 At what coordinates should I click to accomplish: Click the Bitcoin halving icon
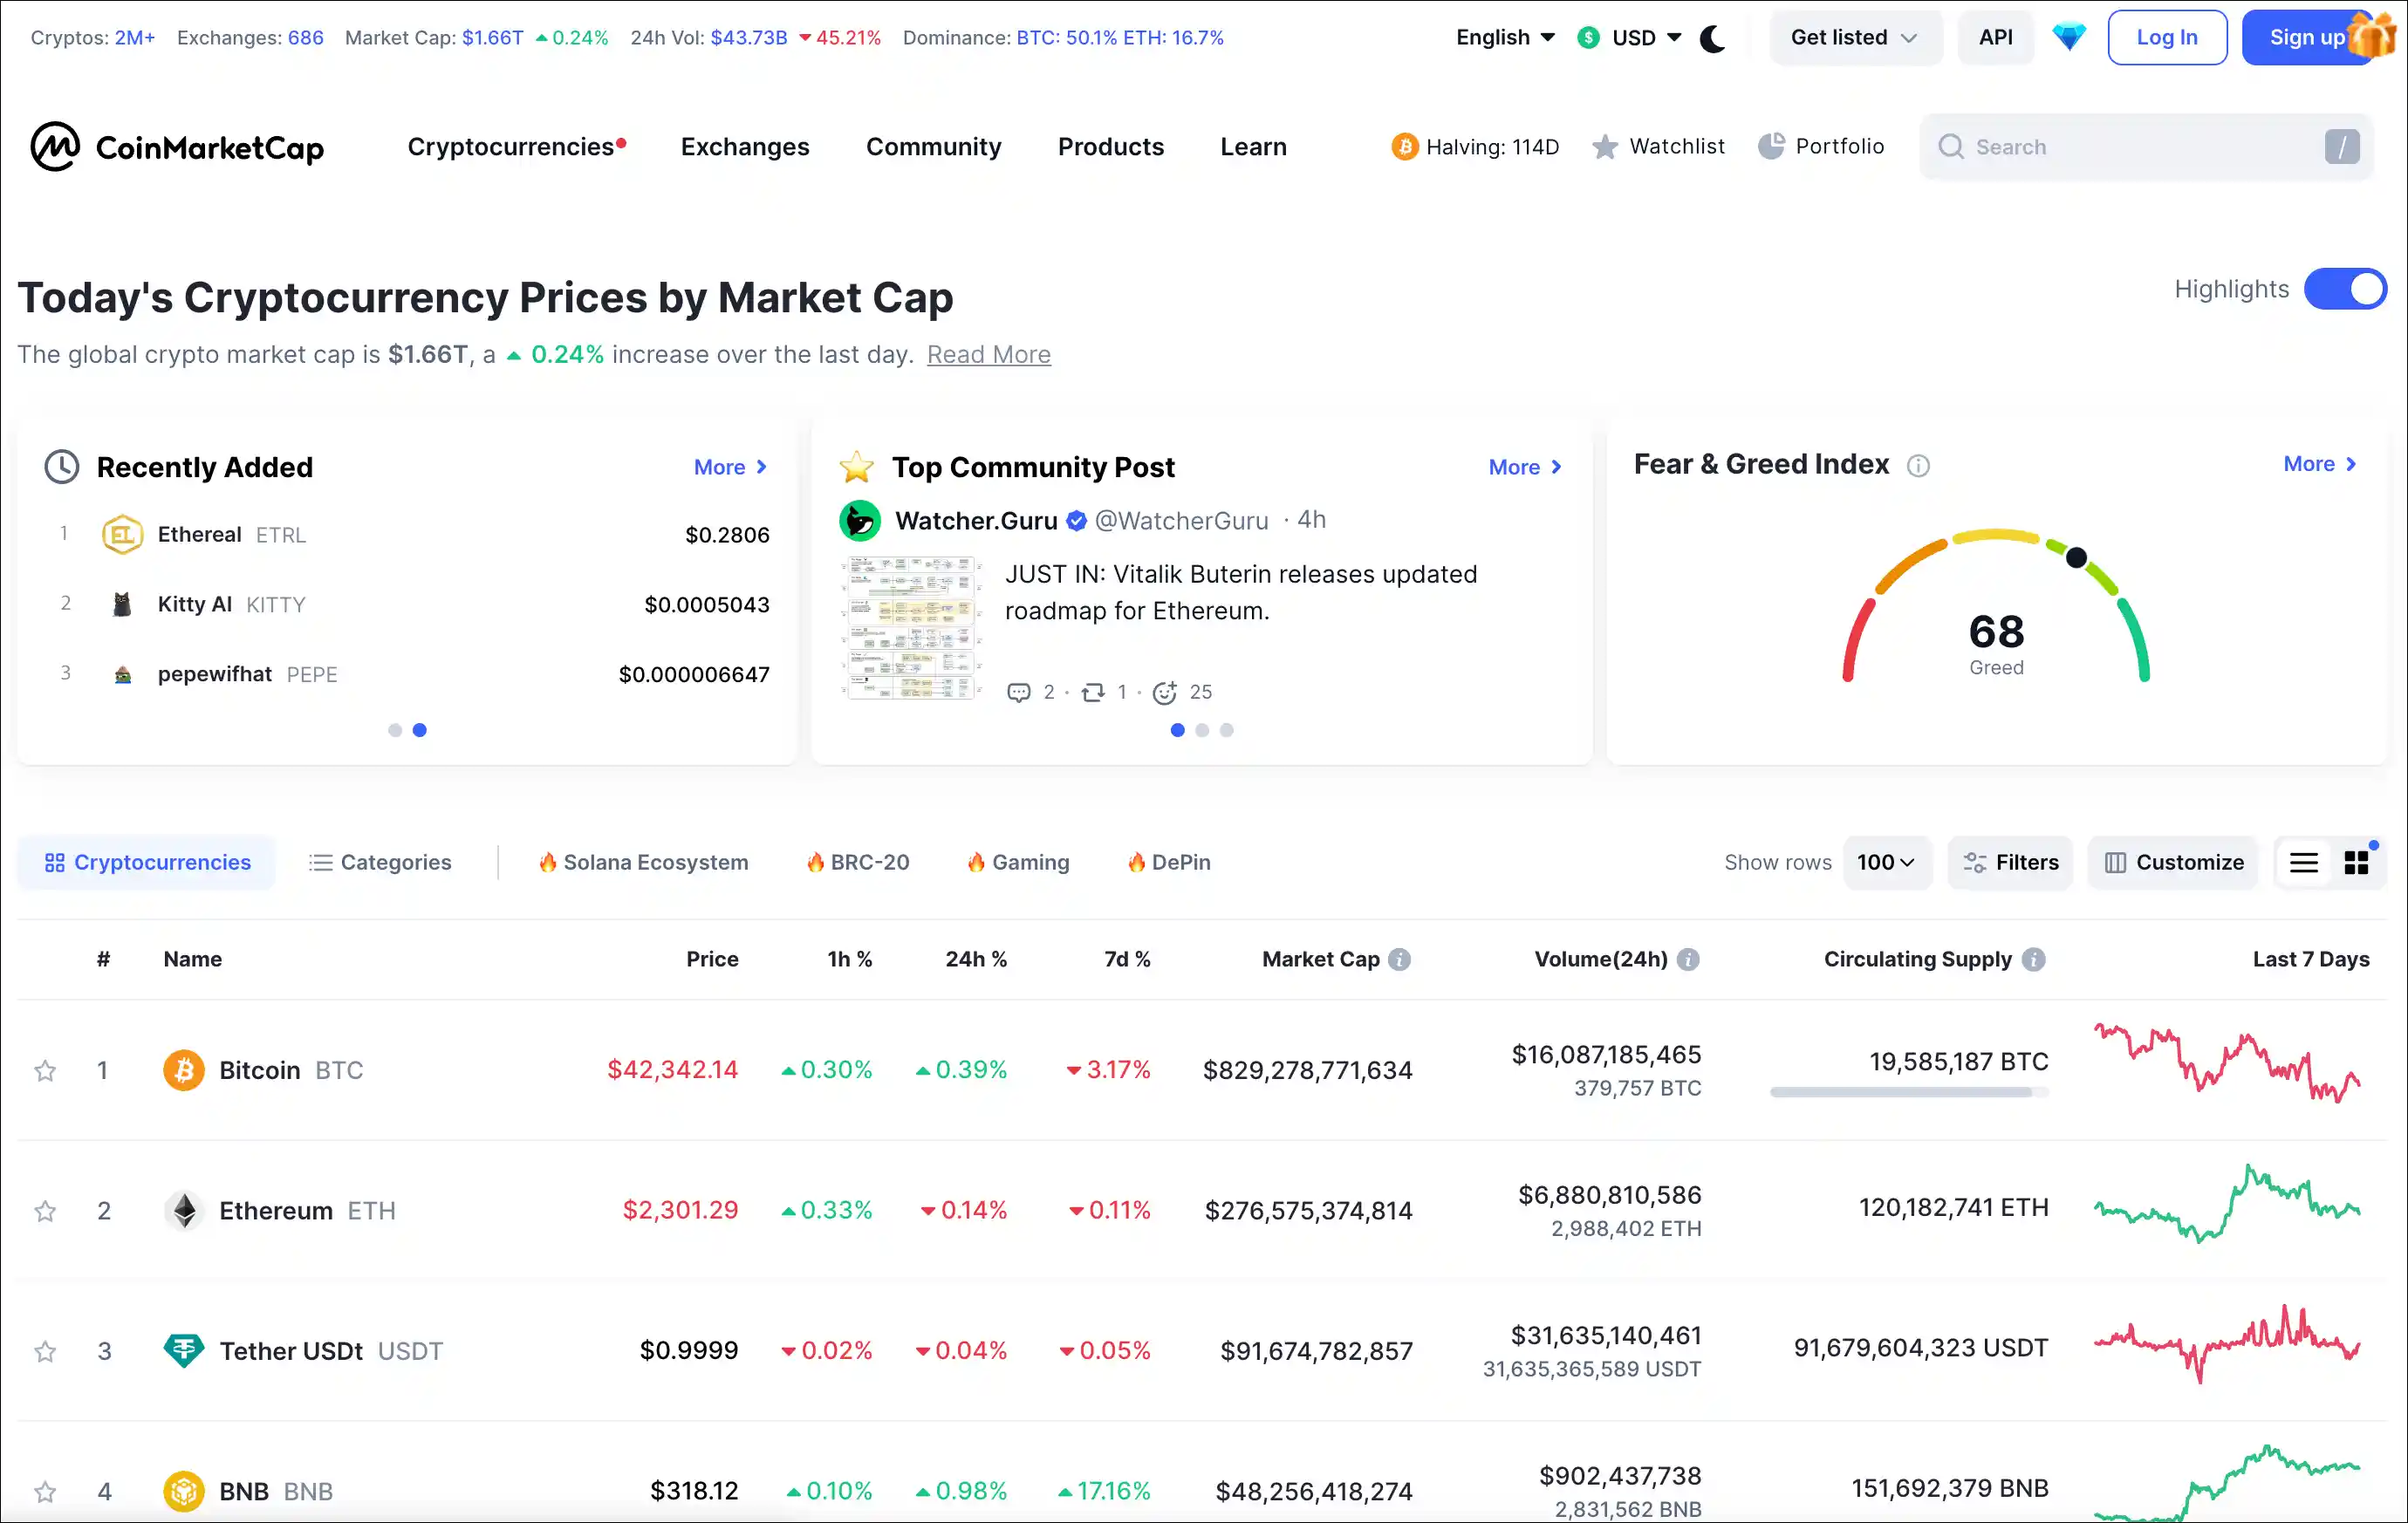tap(1404, 147)
